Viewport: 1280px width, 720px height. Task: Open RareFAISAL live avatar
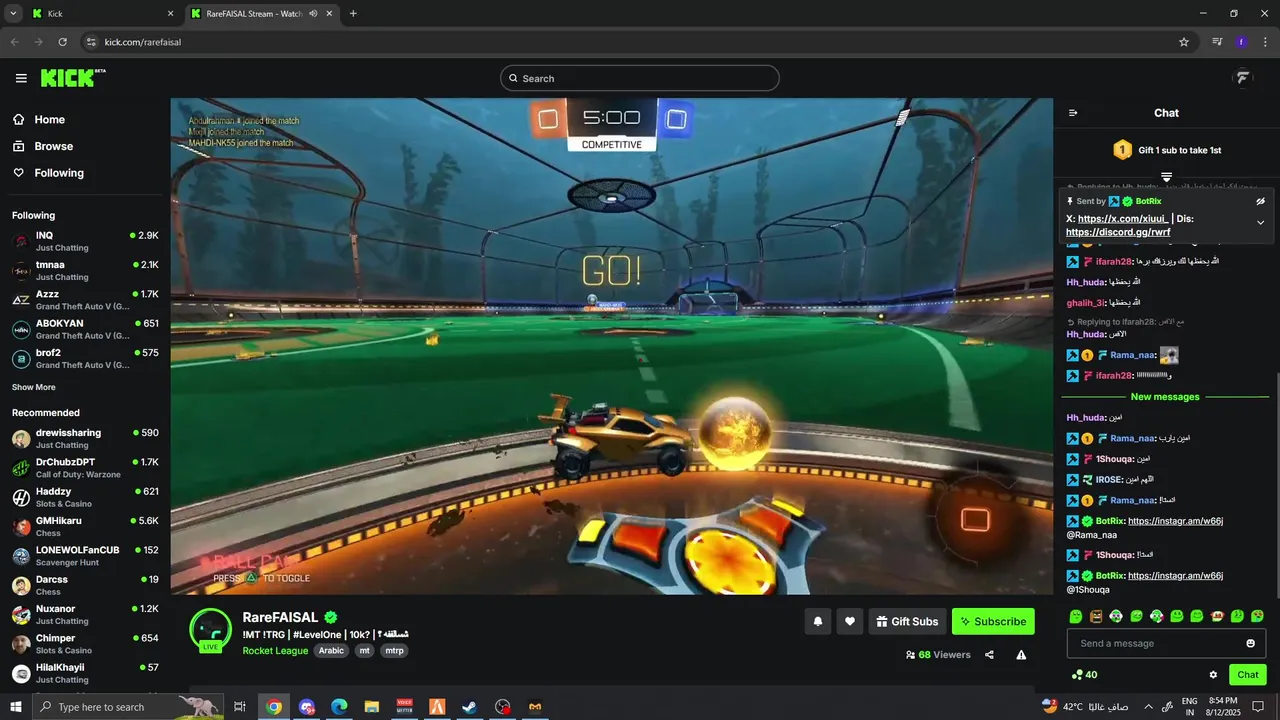(211, 629)
